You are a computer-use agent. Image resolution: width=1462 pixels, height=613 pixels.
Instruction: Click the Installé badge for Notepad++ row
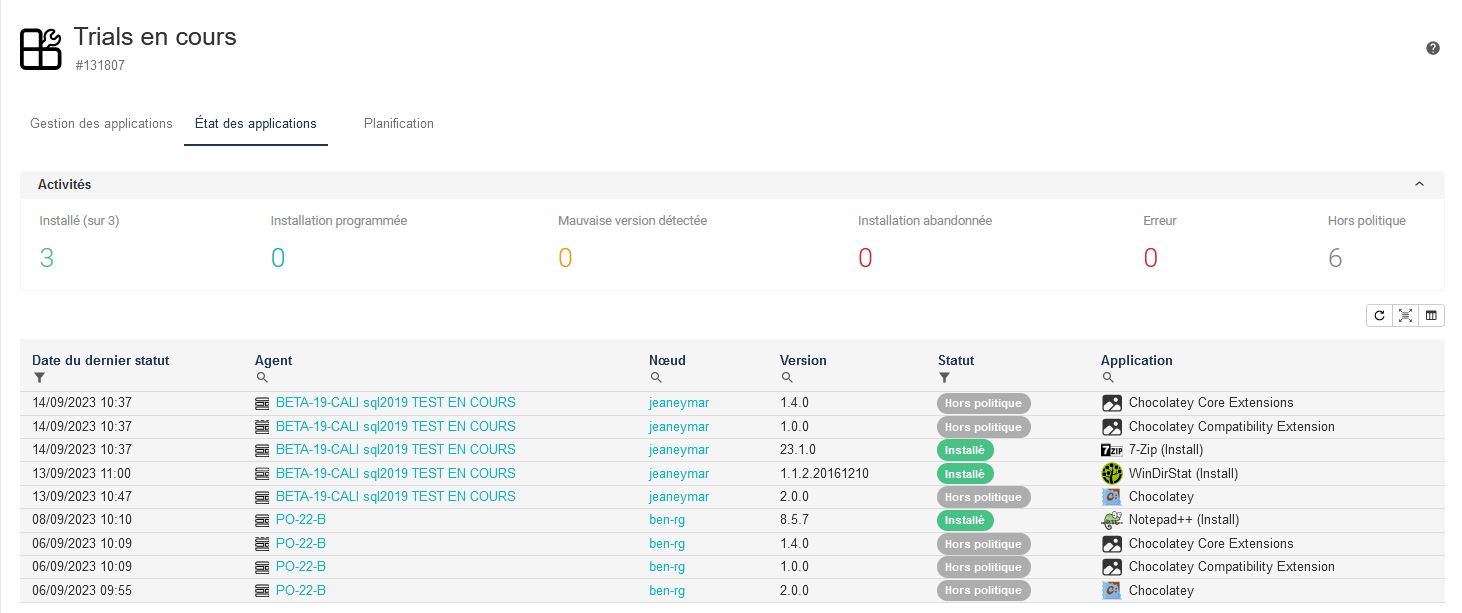[x=964, y=520]
